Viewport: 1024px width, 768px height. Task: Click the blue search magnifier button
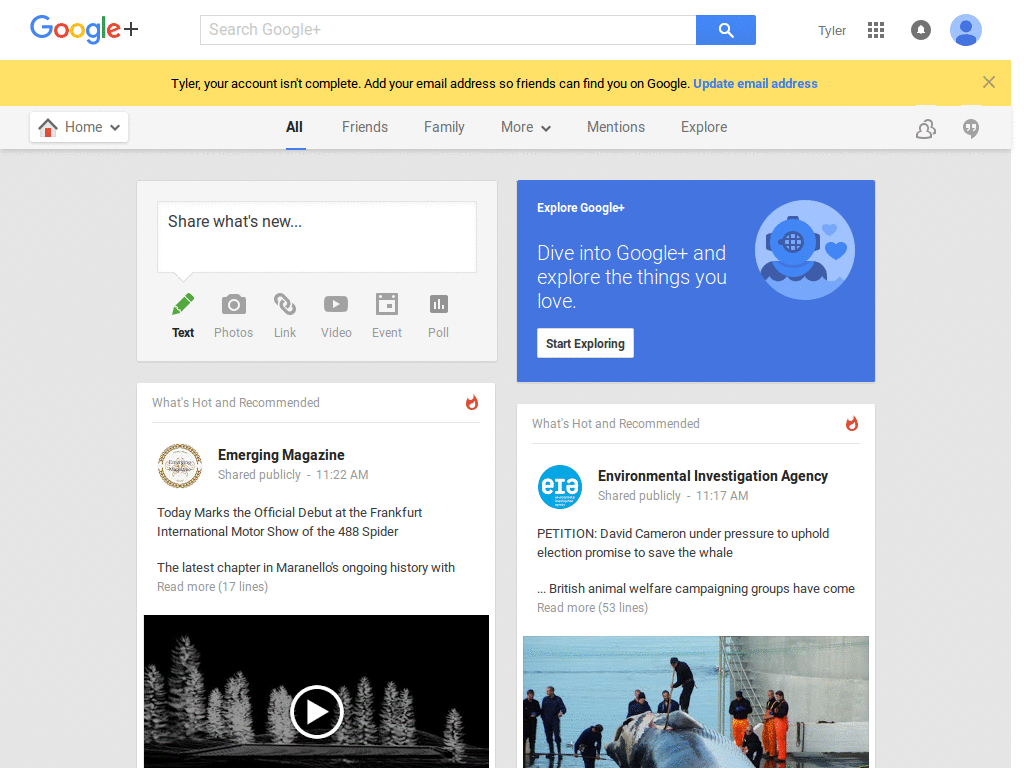726,30
